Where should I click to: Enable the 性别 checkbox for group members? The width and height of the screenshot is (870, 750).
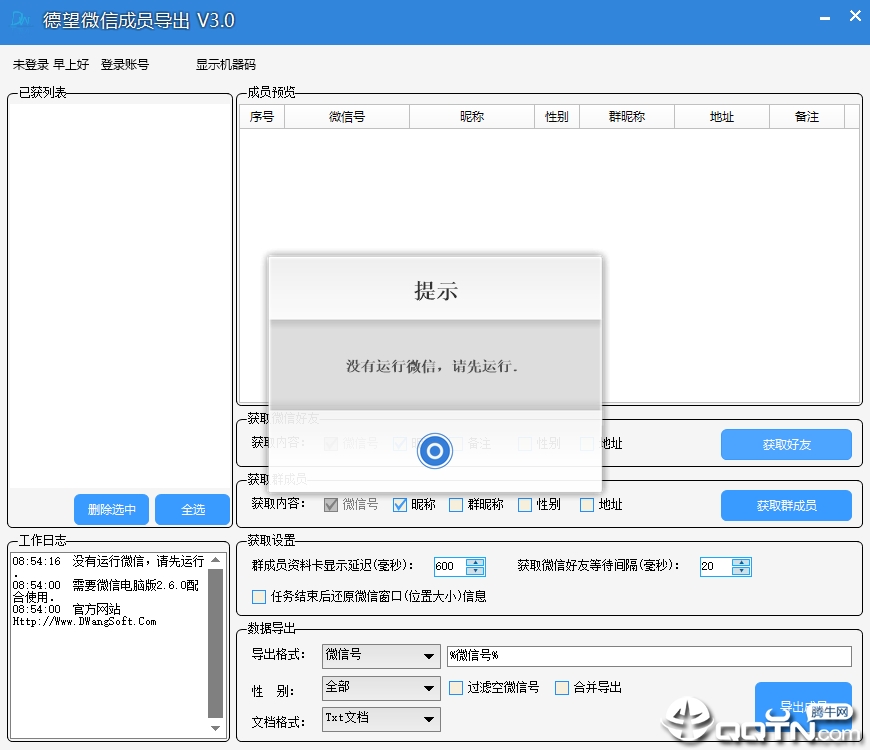(x=524, y=505)
